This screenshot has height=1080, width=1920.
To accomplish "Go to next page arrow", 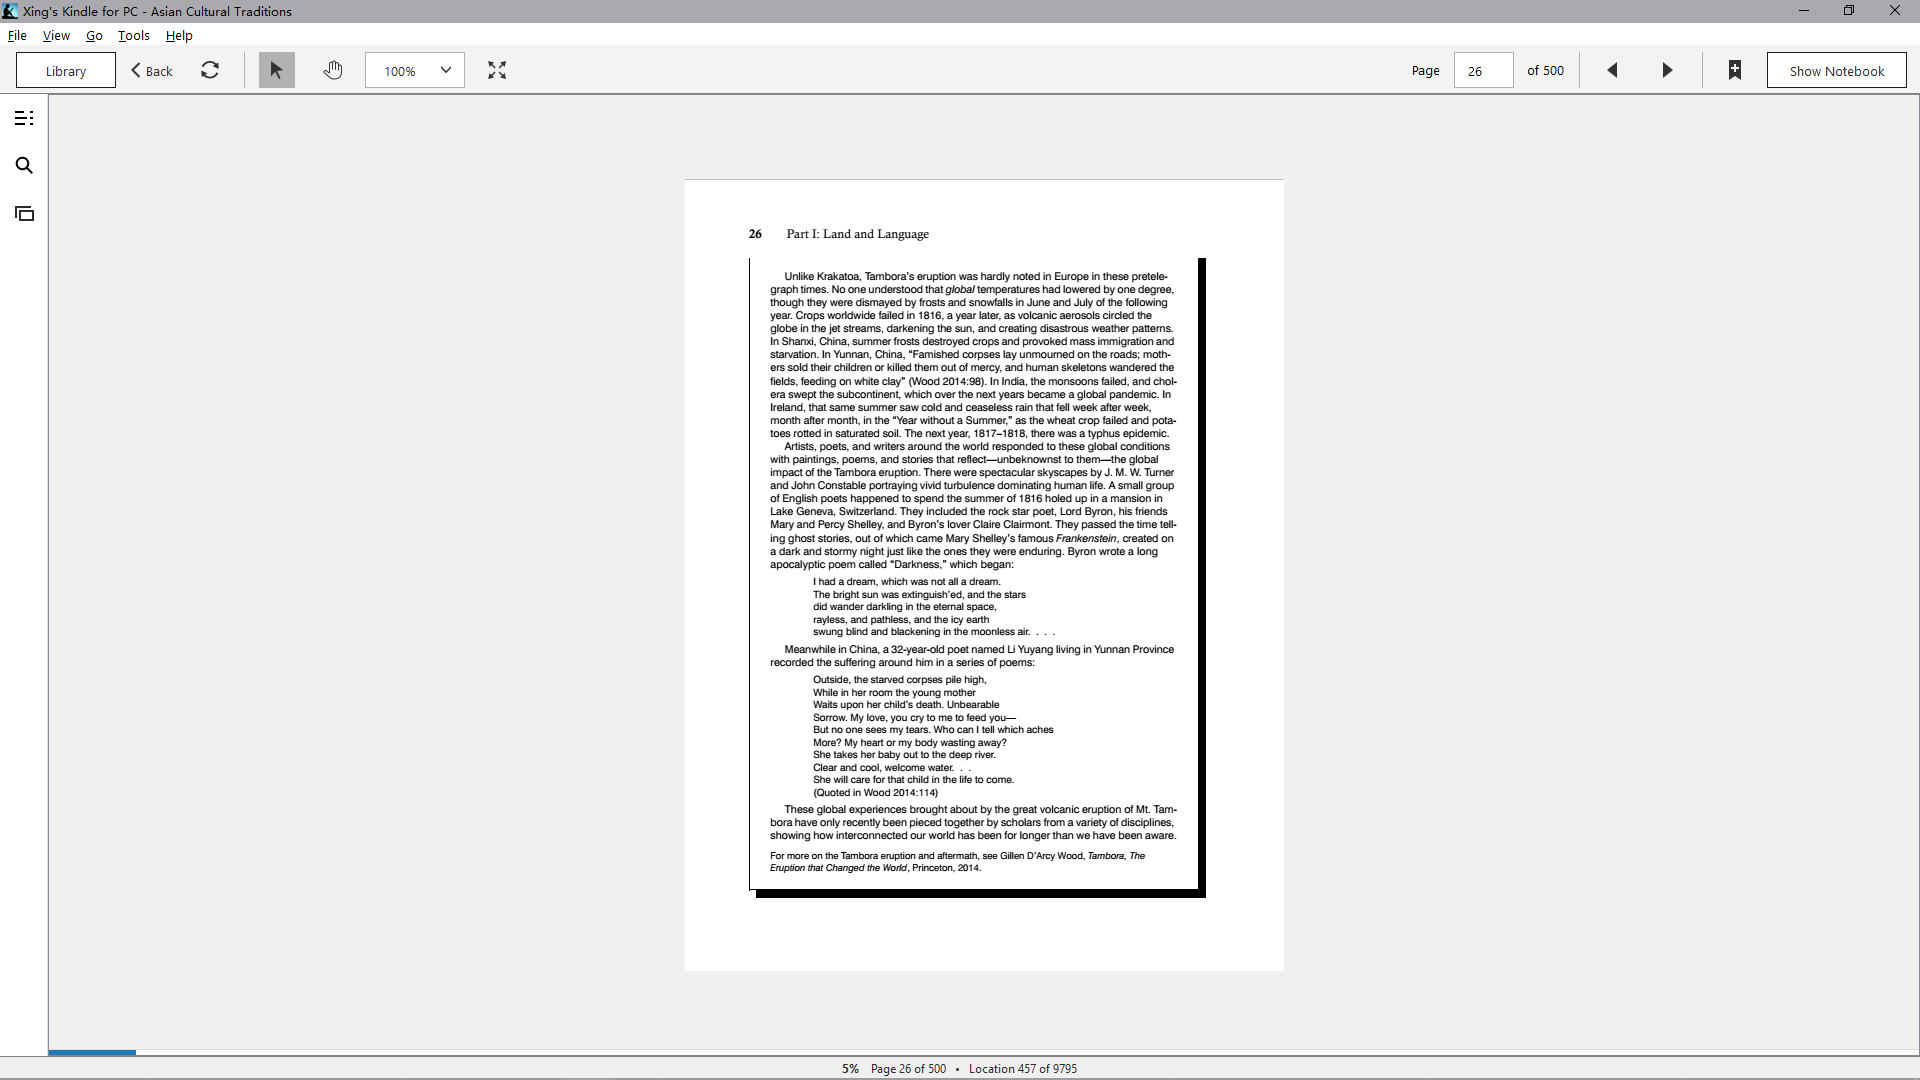I will (x=1667, y=70).
